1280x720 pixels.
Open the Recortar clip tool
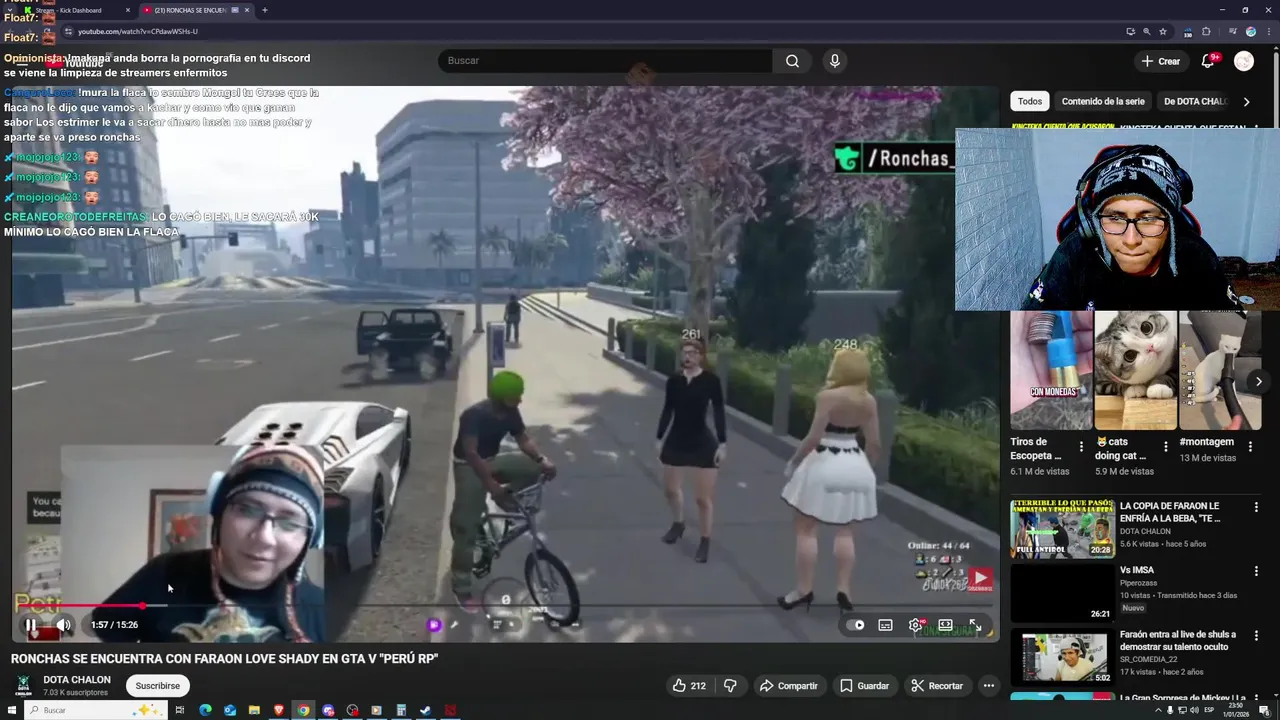pos(937,686)
